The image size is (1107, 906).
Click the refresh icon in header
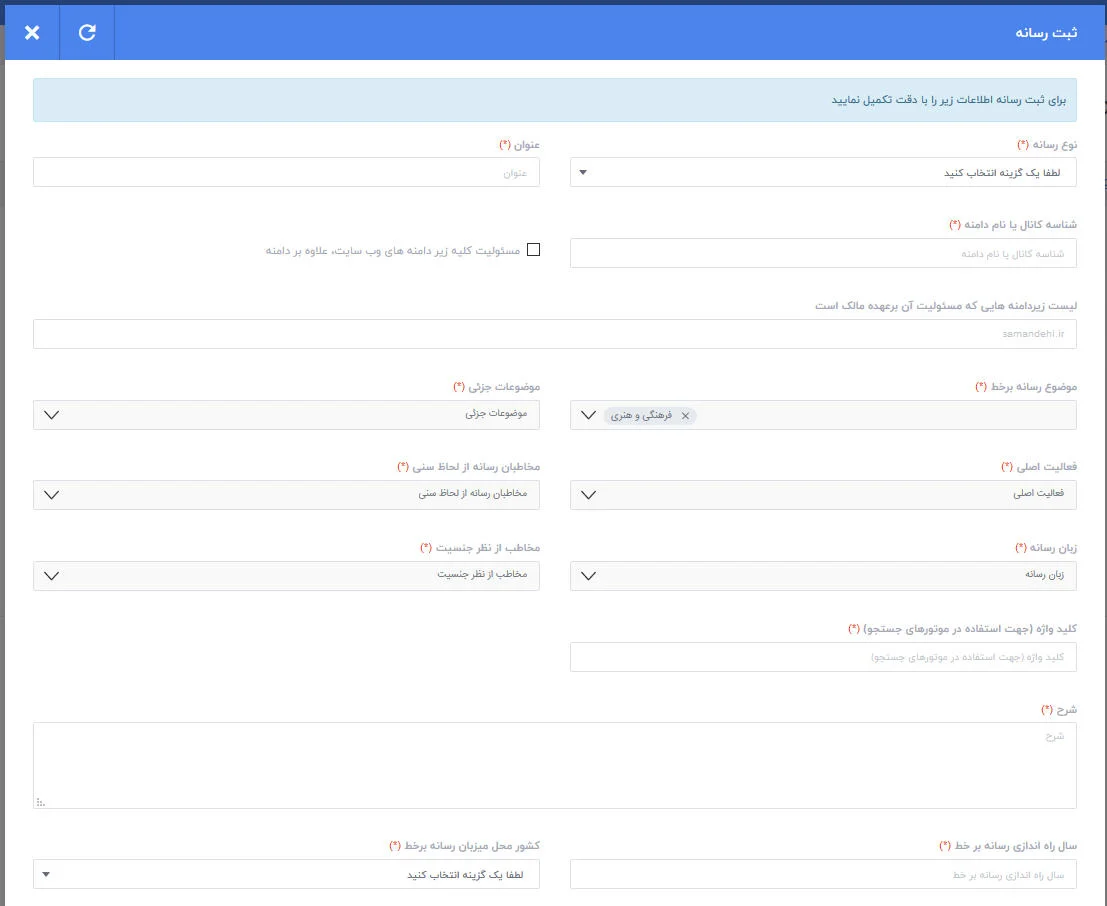(87, 32)
